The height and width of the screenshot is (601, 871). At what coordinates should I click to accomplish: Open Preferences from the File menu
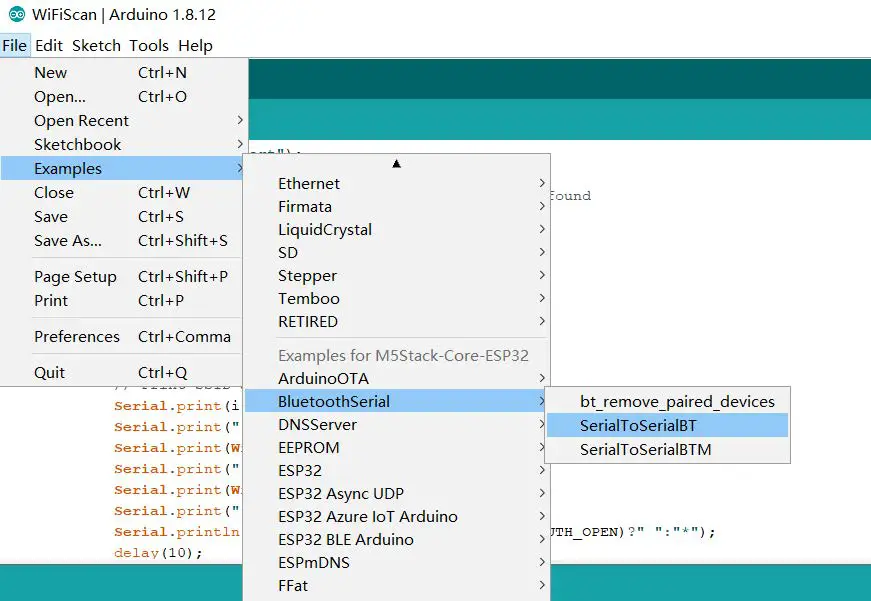pyautogui.click(x=122, y=337)
